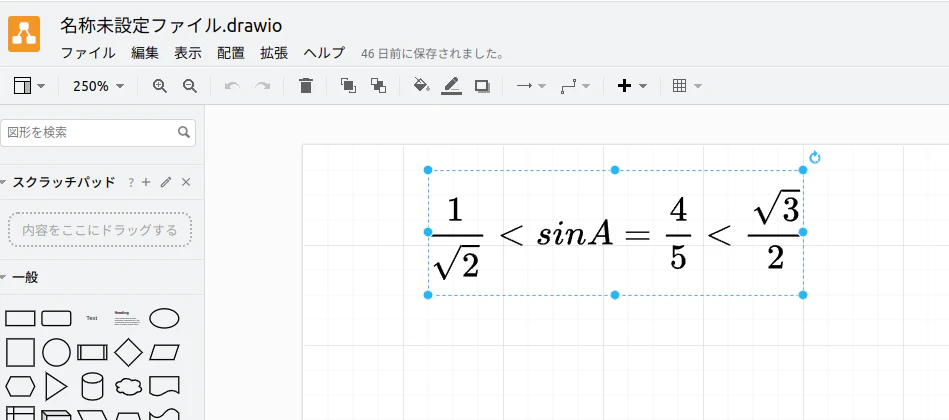Open the view panel layout dropdown
949x420 pixels.
pos(29,86)
